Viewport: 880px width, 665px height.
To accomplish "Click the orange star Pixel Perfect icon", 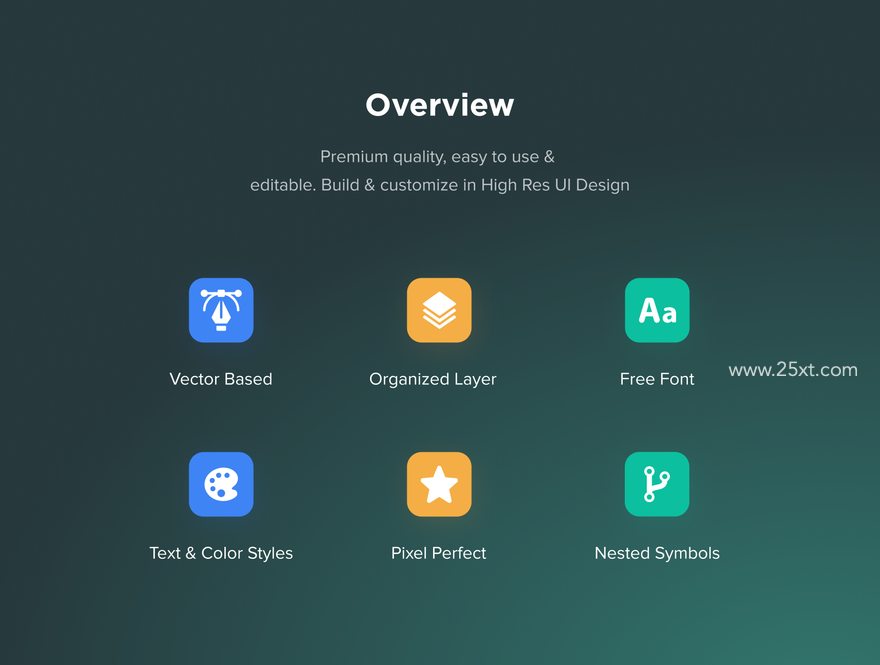I will pos(439,484).
